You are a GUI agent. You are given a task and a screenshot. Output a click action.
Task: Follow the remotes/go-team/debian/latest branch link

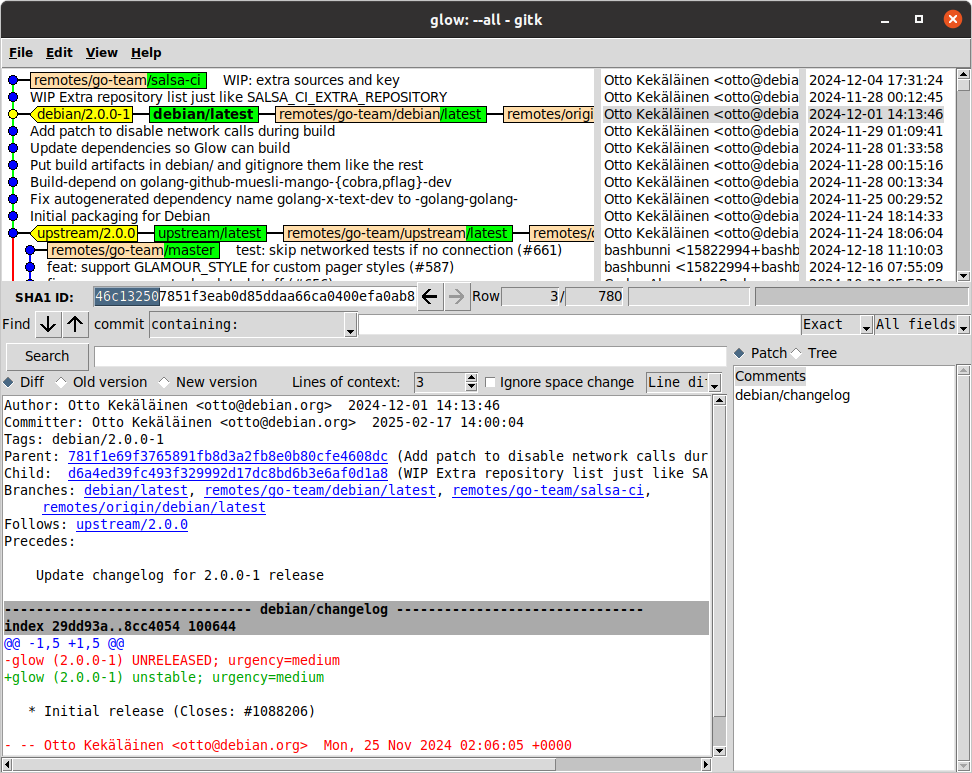pos(320,491)
